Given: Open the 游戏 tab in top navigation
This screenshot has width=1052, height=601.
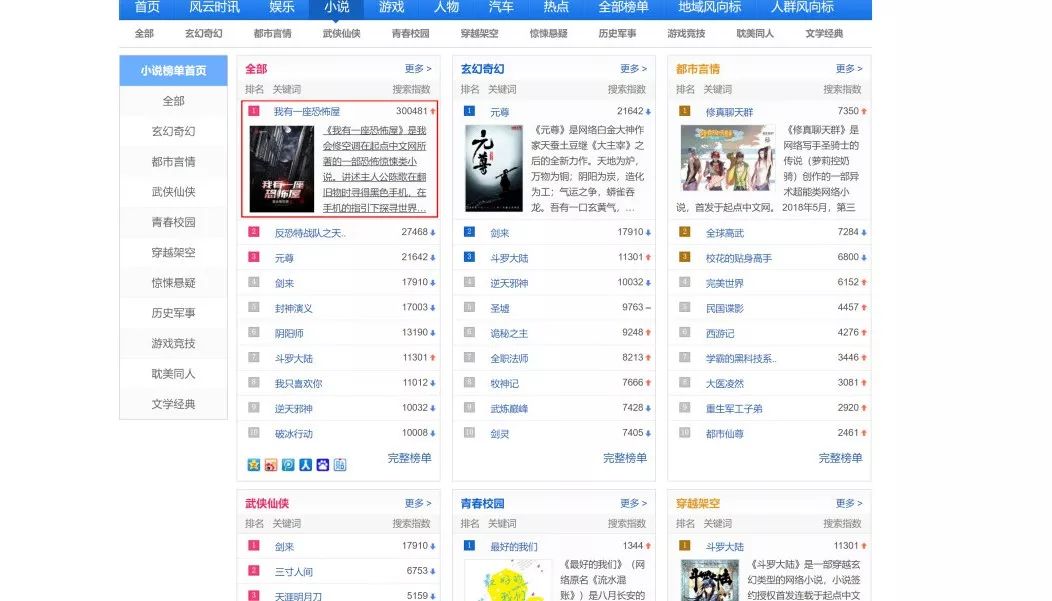Looking at the screenshot, I should pos(391,7).
